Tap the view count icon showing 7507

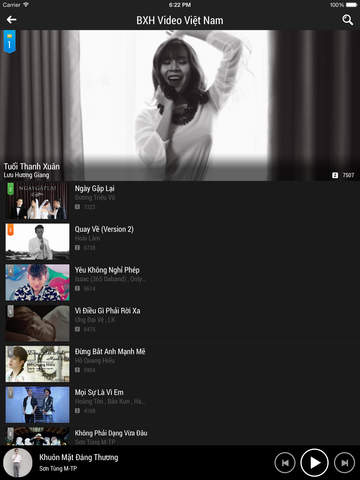pyautogui.click(x=335, y=175)
